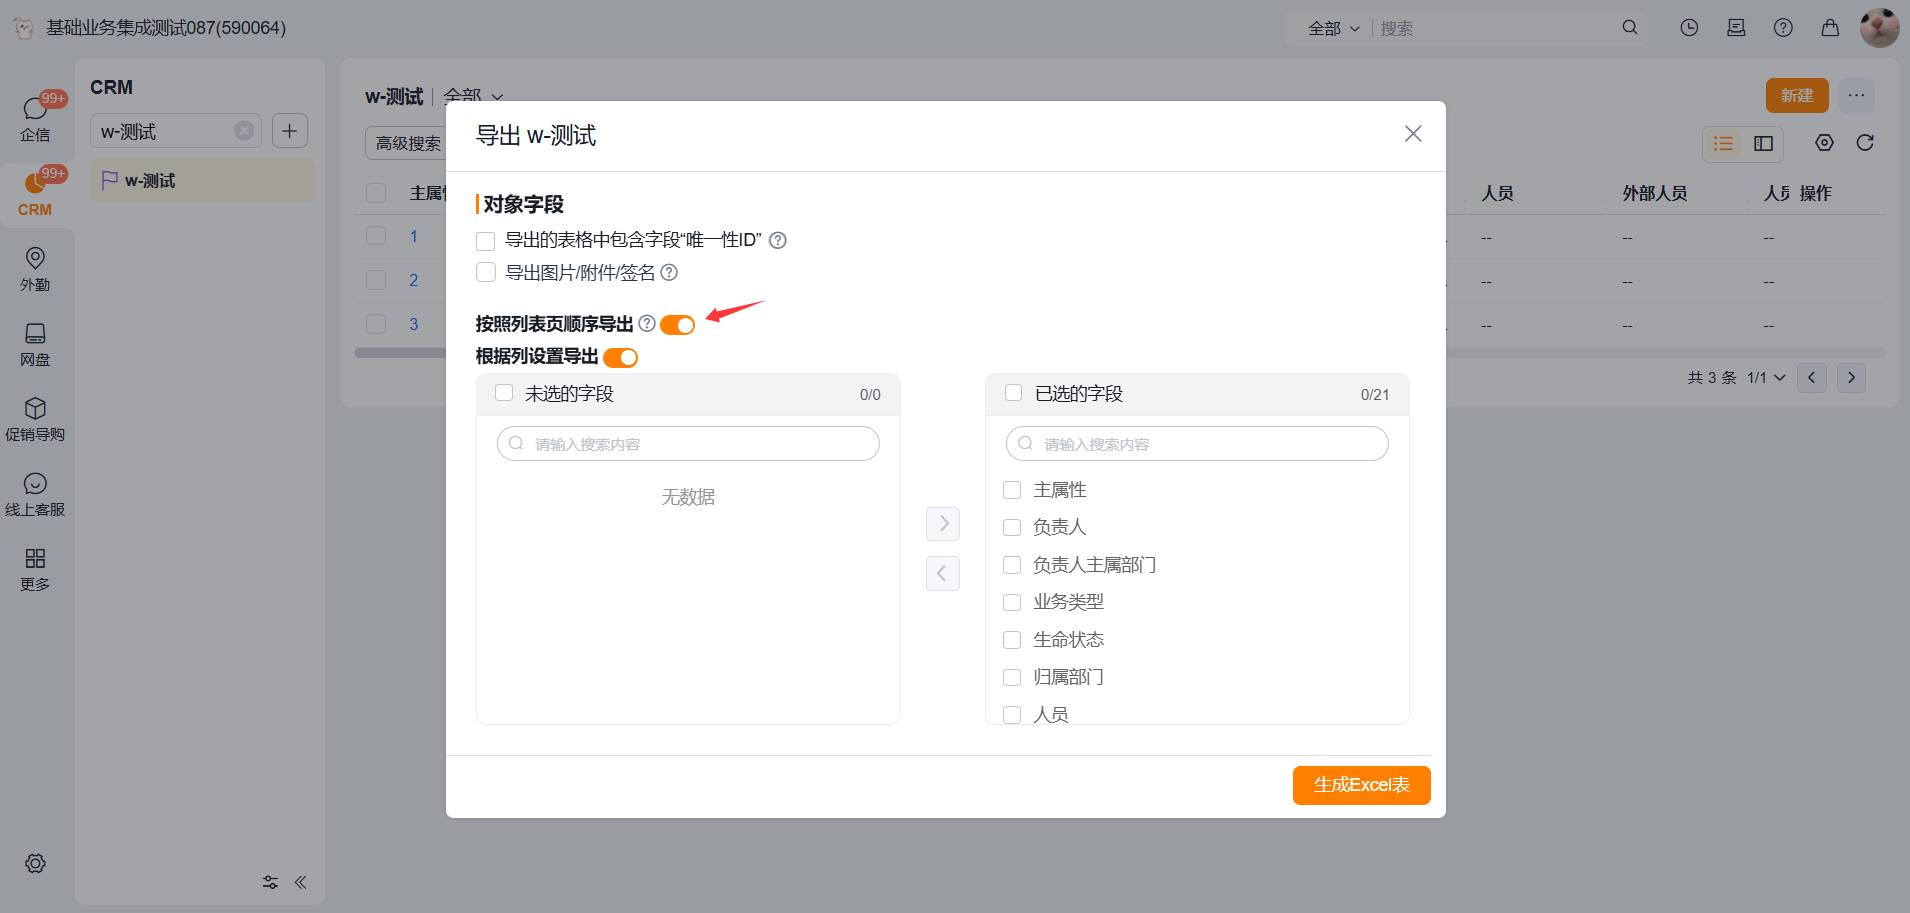Toggle 按照列表页顺序导出 switch
The image size is (1910, 913).
point(677,325)
